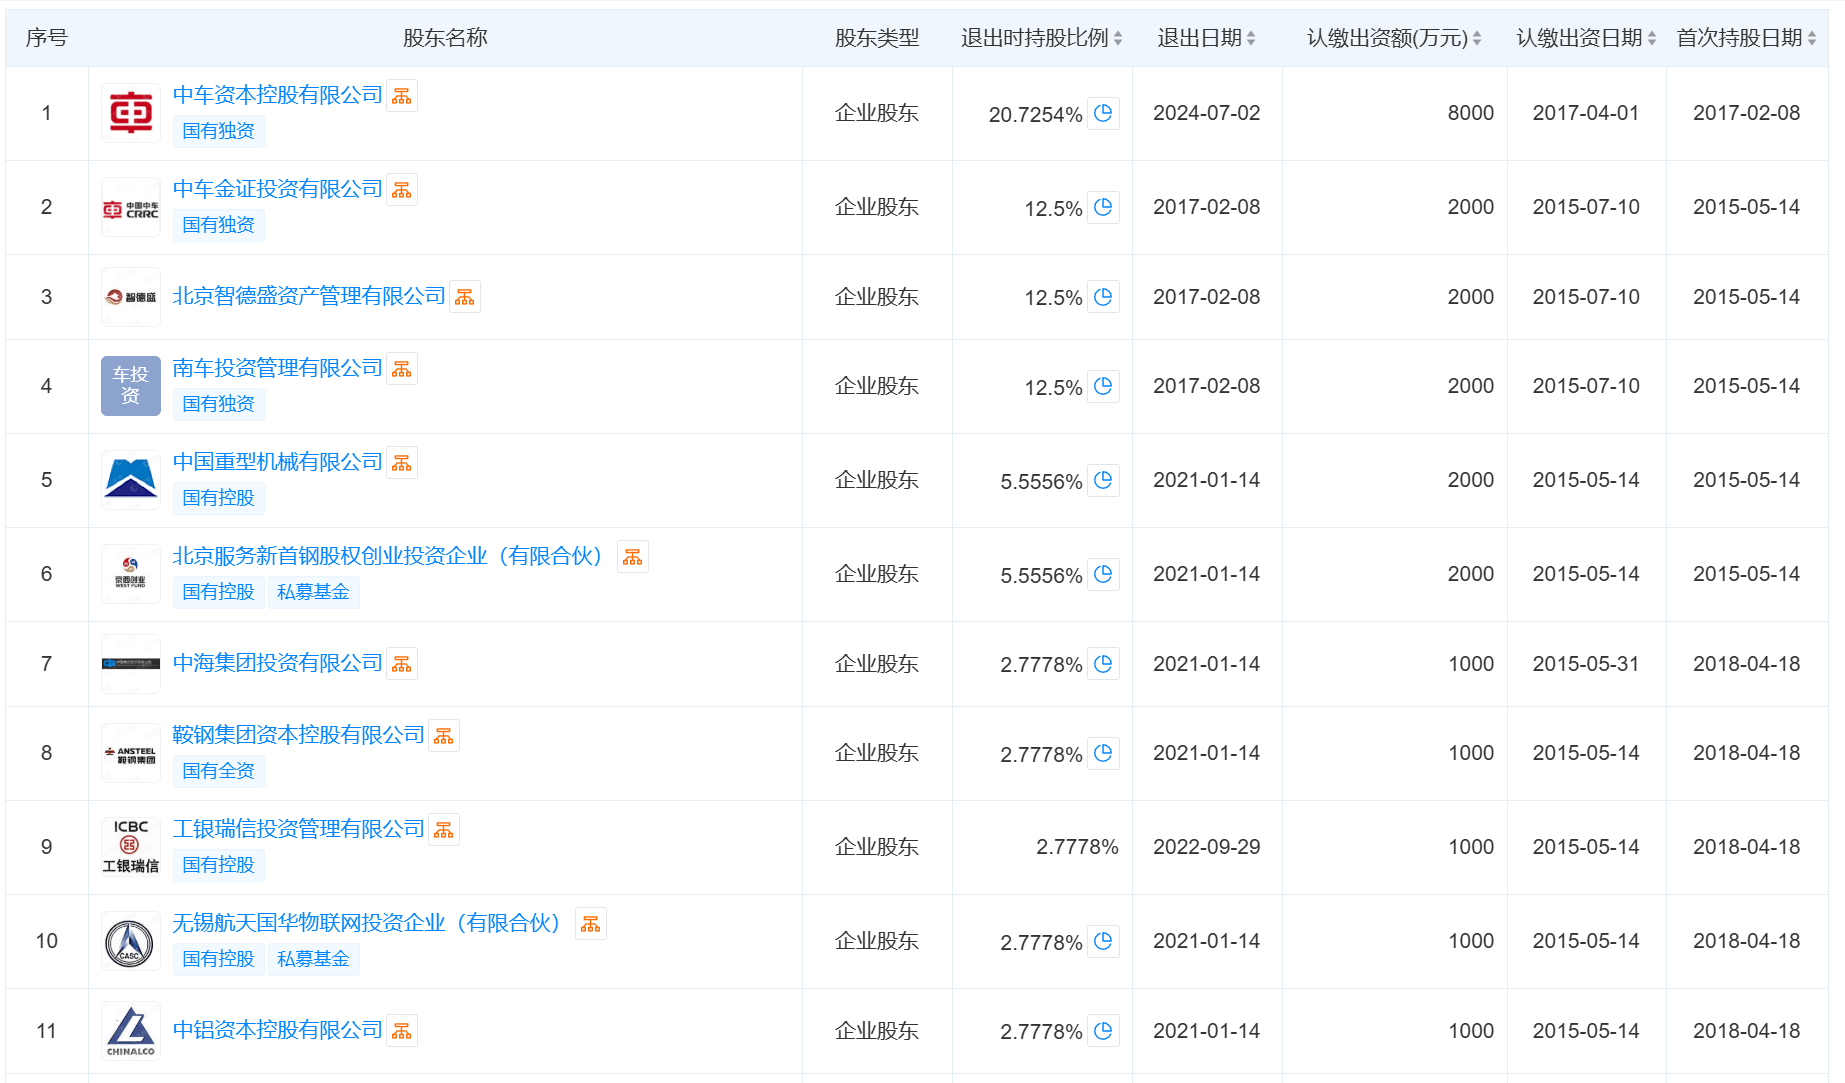Open equity structure icon beside 中铝资本控股有限公司
The width and height of the screenshot is (1845, 1083).
[402, 1031]
